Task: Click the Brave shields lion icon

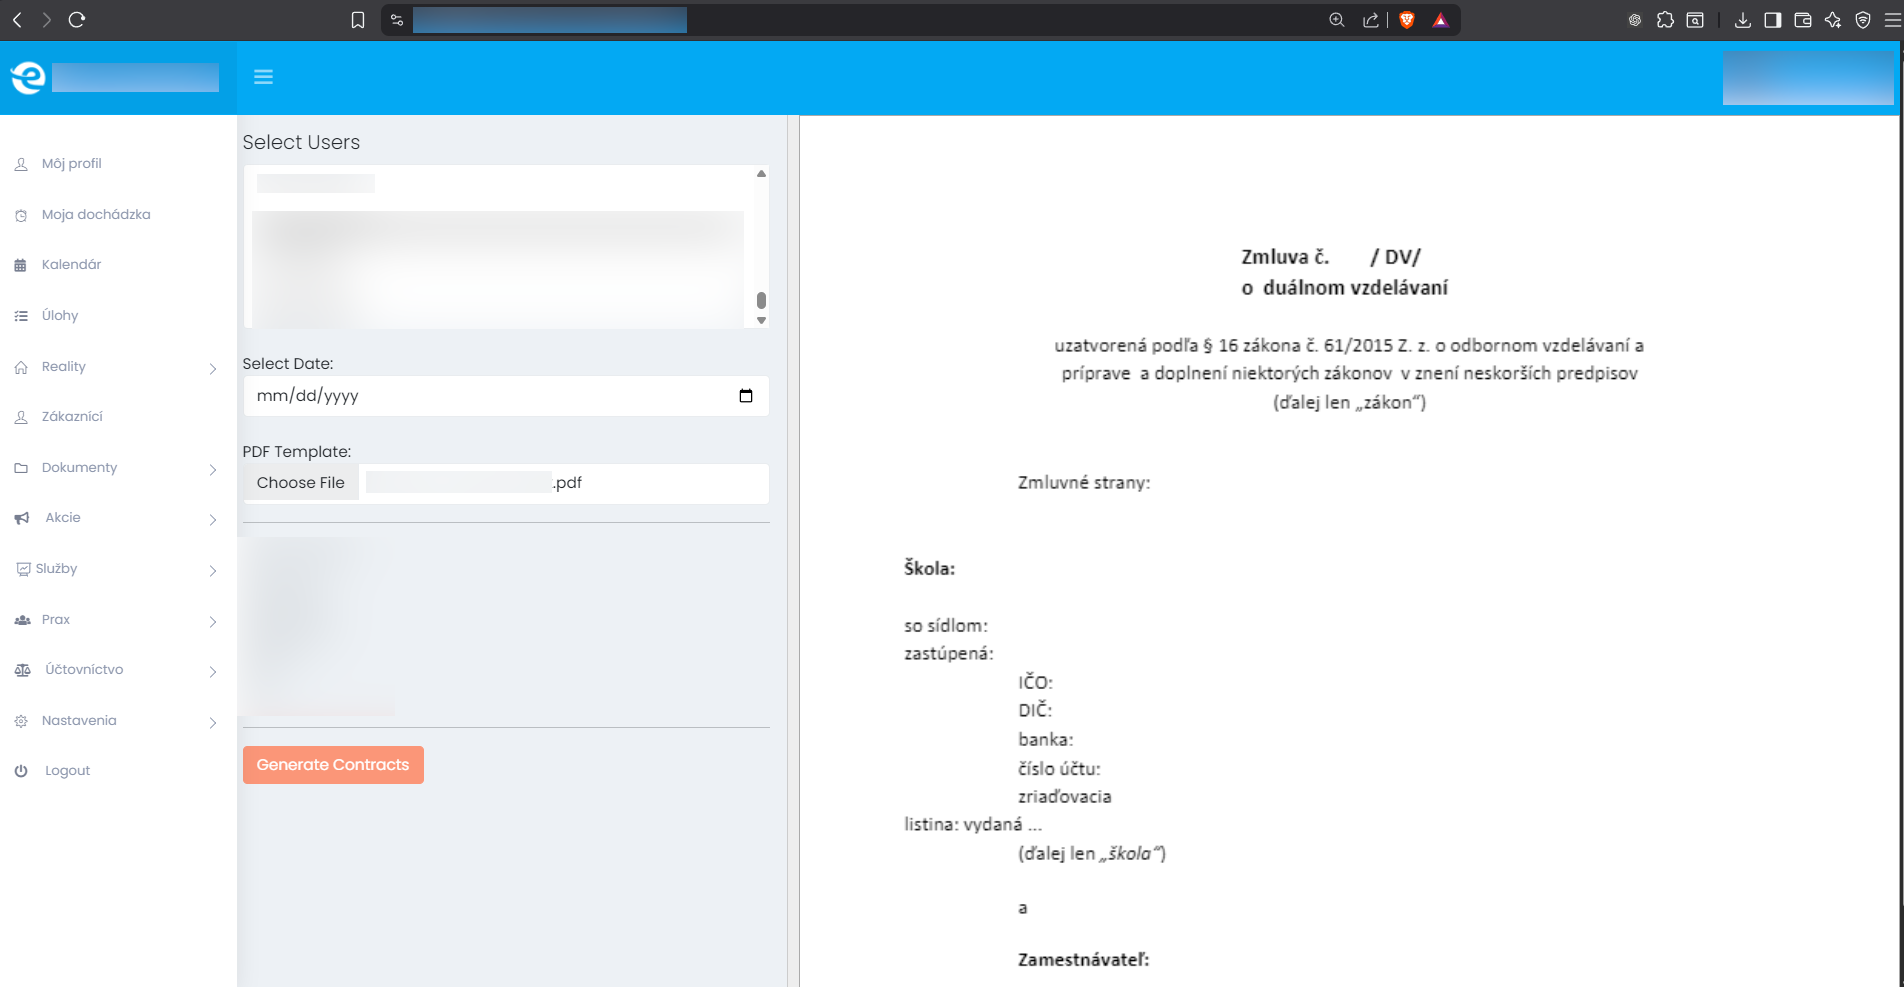Action: tap(1407, 20)
